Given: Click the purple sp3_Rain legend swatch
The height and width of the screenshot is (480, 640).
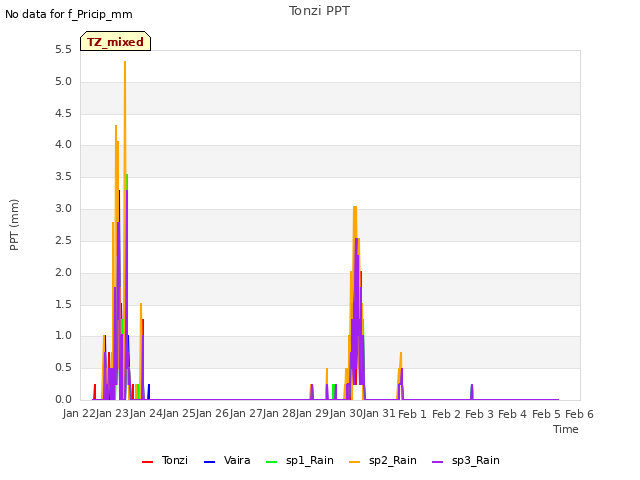Looking at the screenshot, I should (x=437, y=462).
